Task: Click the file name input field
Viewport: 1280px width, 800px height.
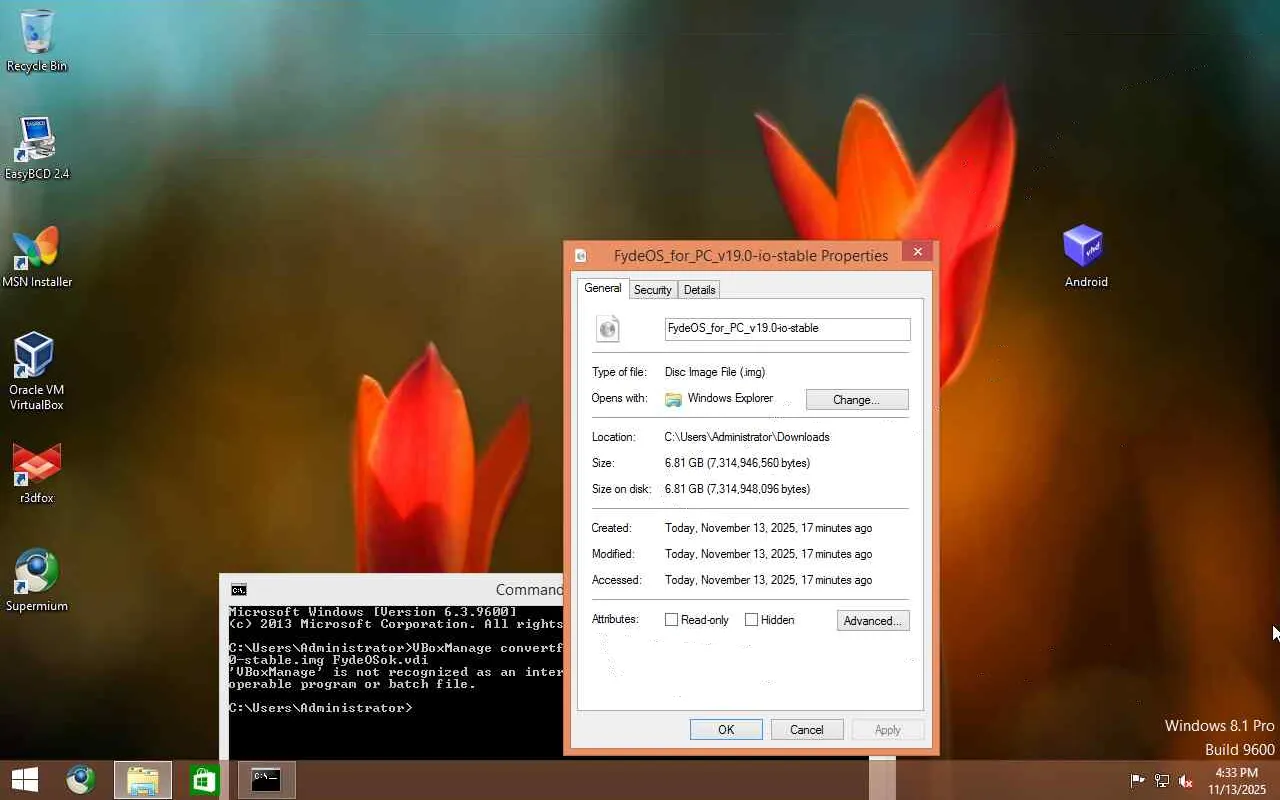Action: click(788, 329)
